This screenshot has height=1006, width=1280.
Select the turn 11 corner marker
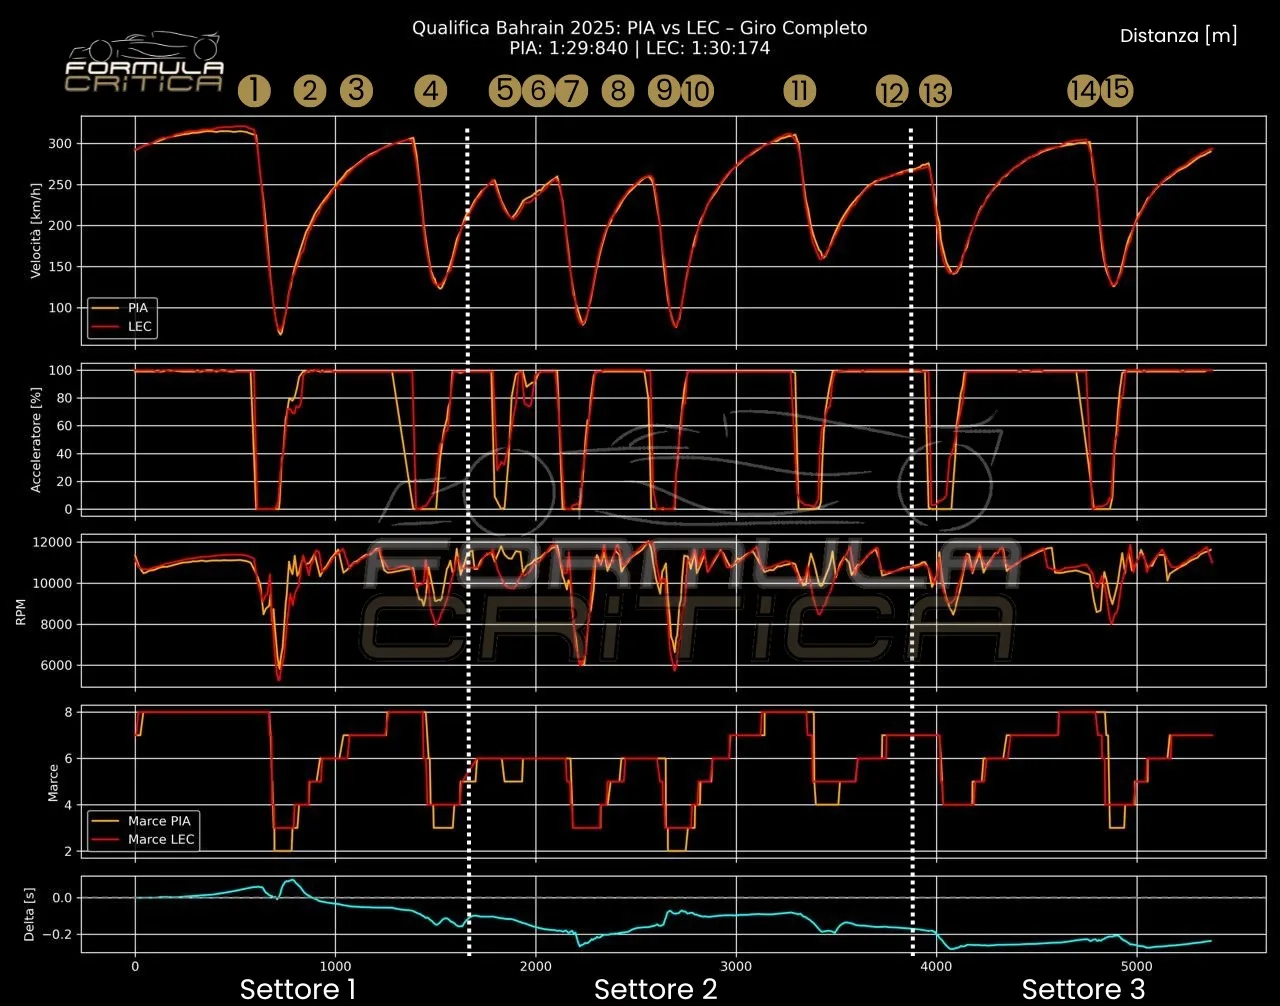tap(799, 91)
